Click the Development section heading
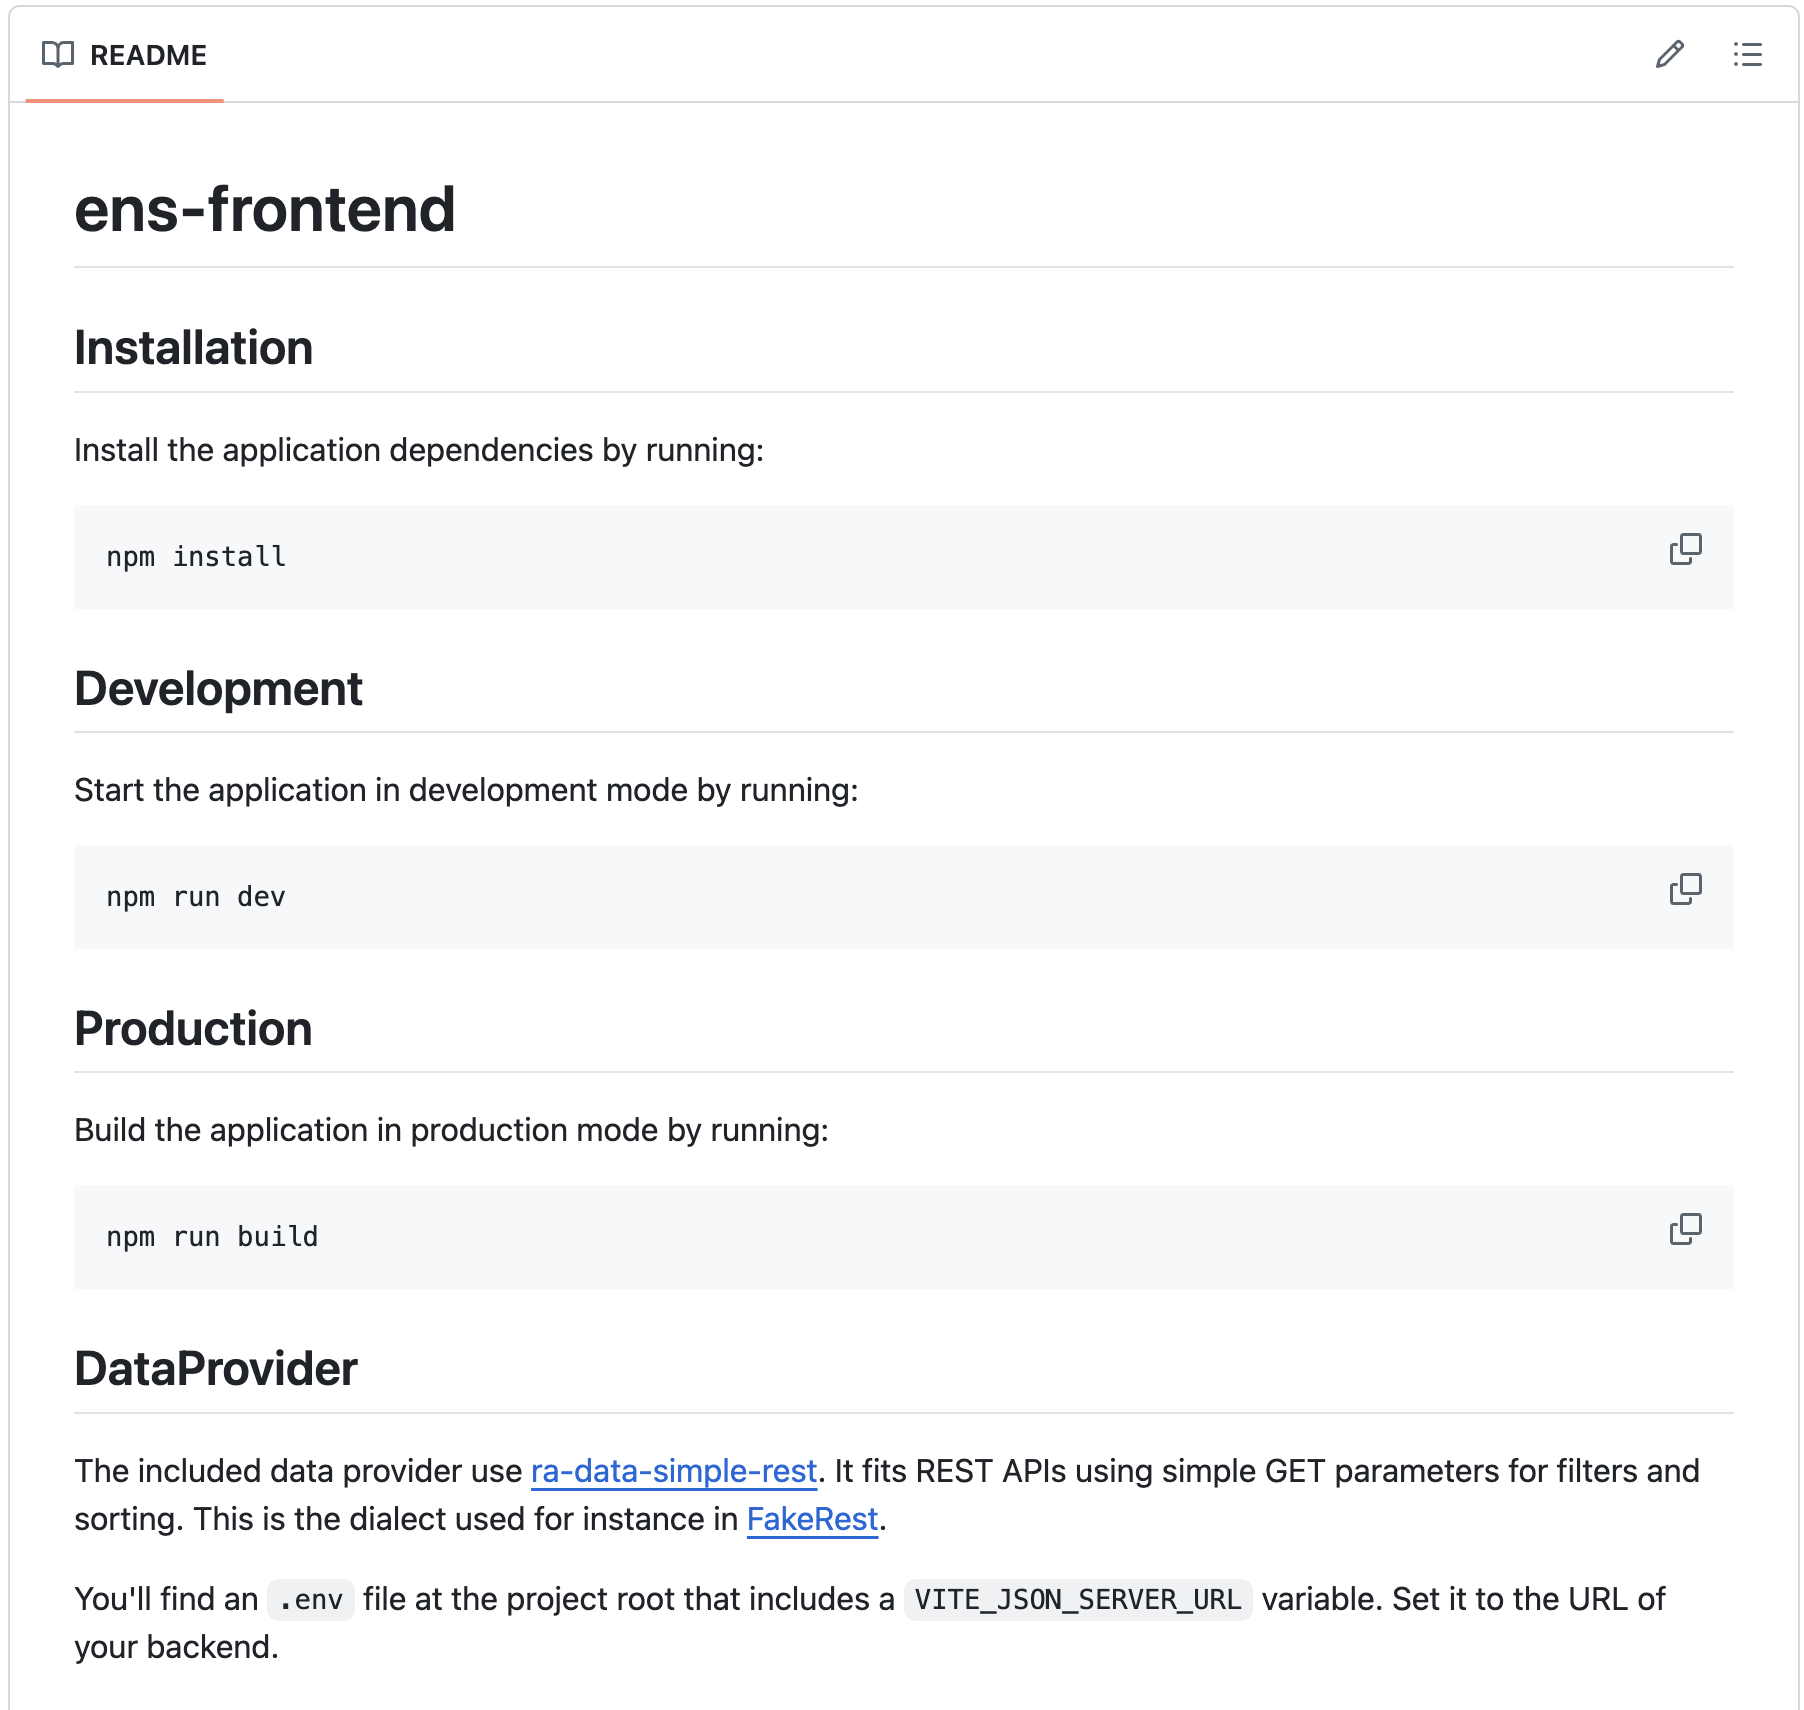 pyautogui.click(x=218, y=689)
